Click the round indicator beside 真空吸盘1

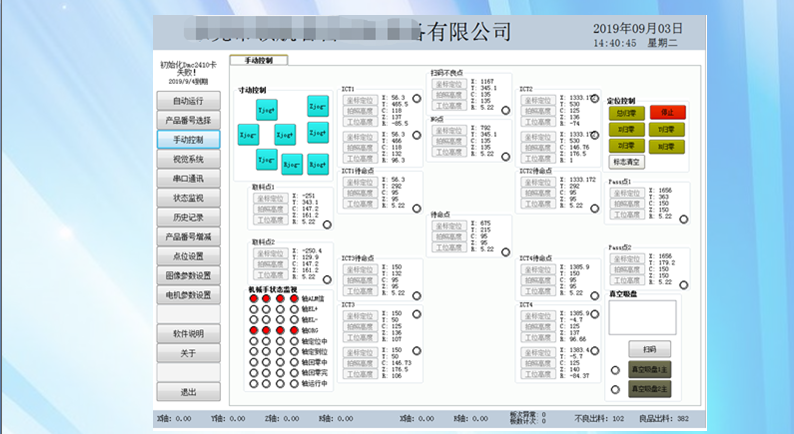click(x=615, y=370)
